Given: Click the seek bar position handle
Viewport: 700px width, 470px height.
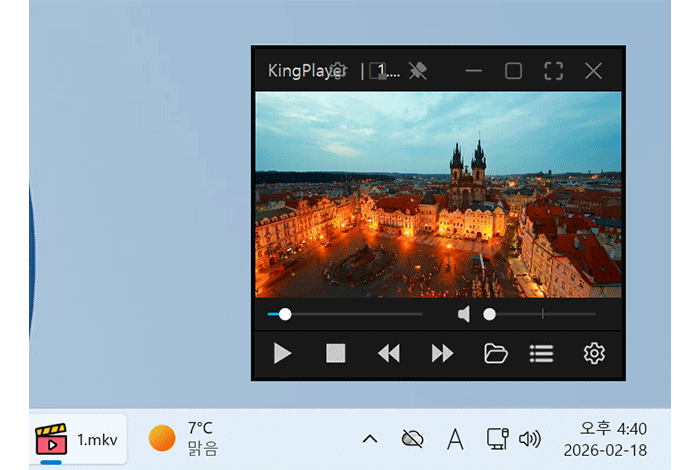Looking at the screenshot, I should (x=285, y=314).
